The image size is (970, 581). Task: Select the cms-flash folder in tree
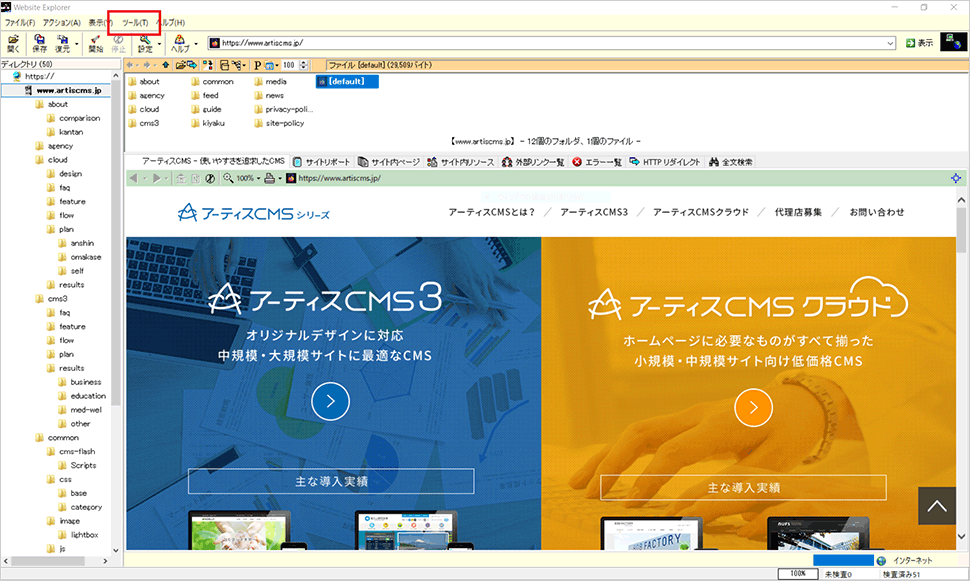tap(71, 452)
